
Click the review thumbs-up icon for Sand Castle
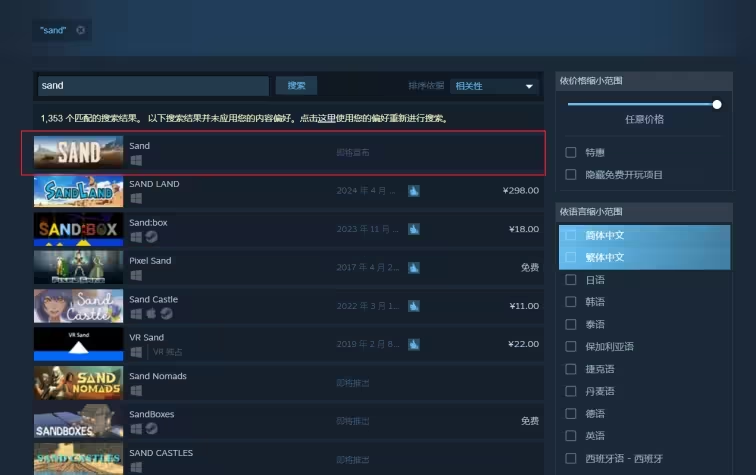414,306
